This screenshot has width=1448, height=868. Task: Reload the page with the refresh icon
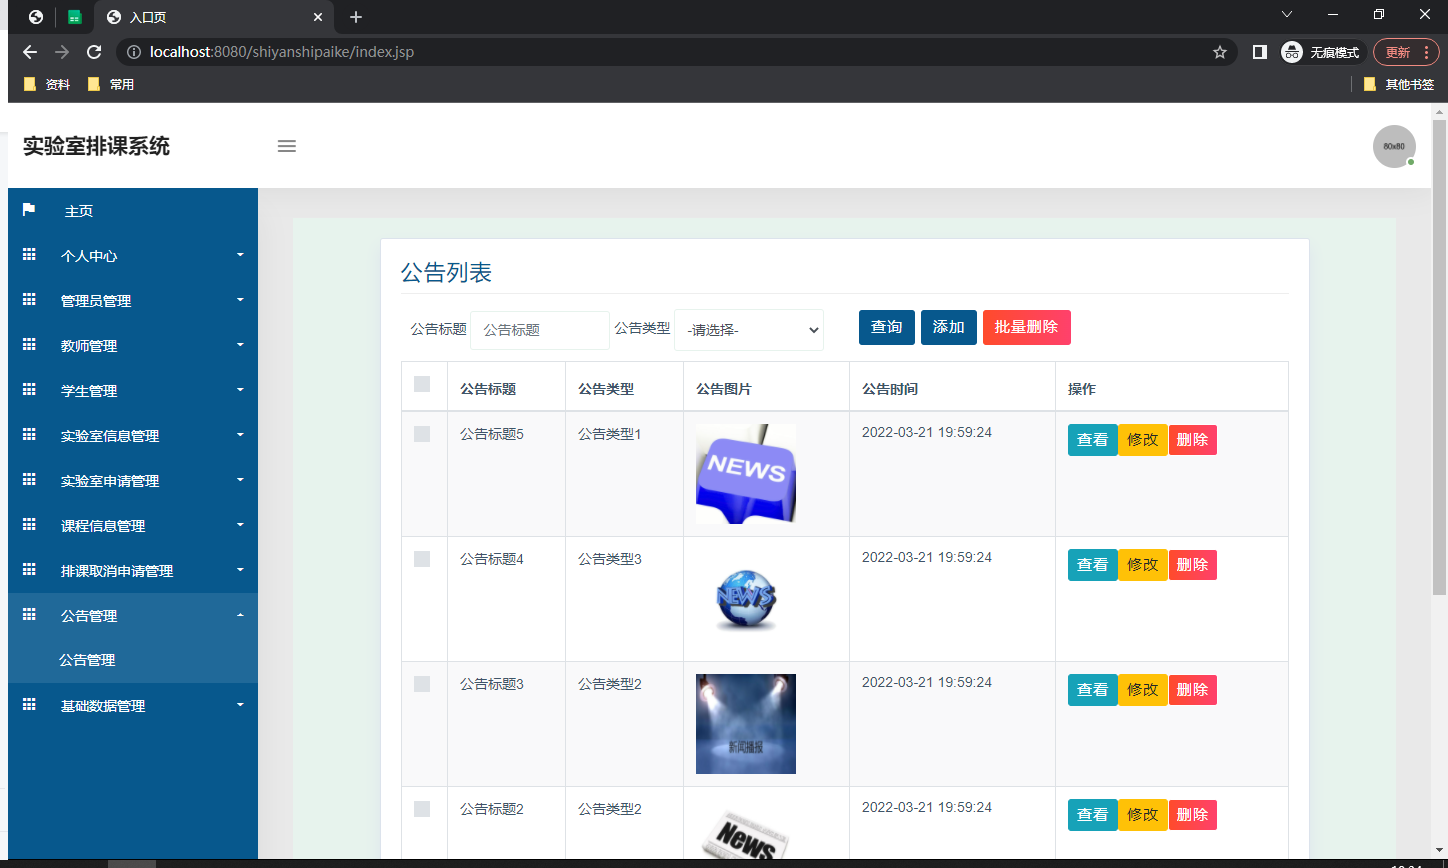[x=94, y=52]
